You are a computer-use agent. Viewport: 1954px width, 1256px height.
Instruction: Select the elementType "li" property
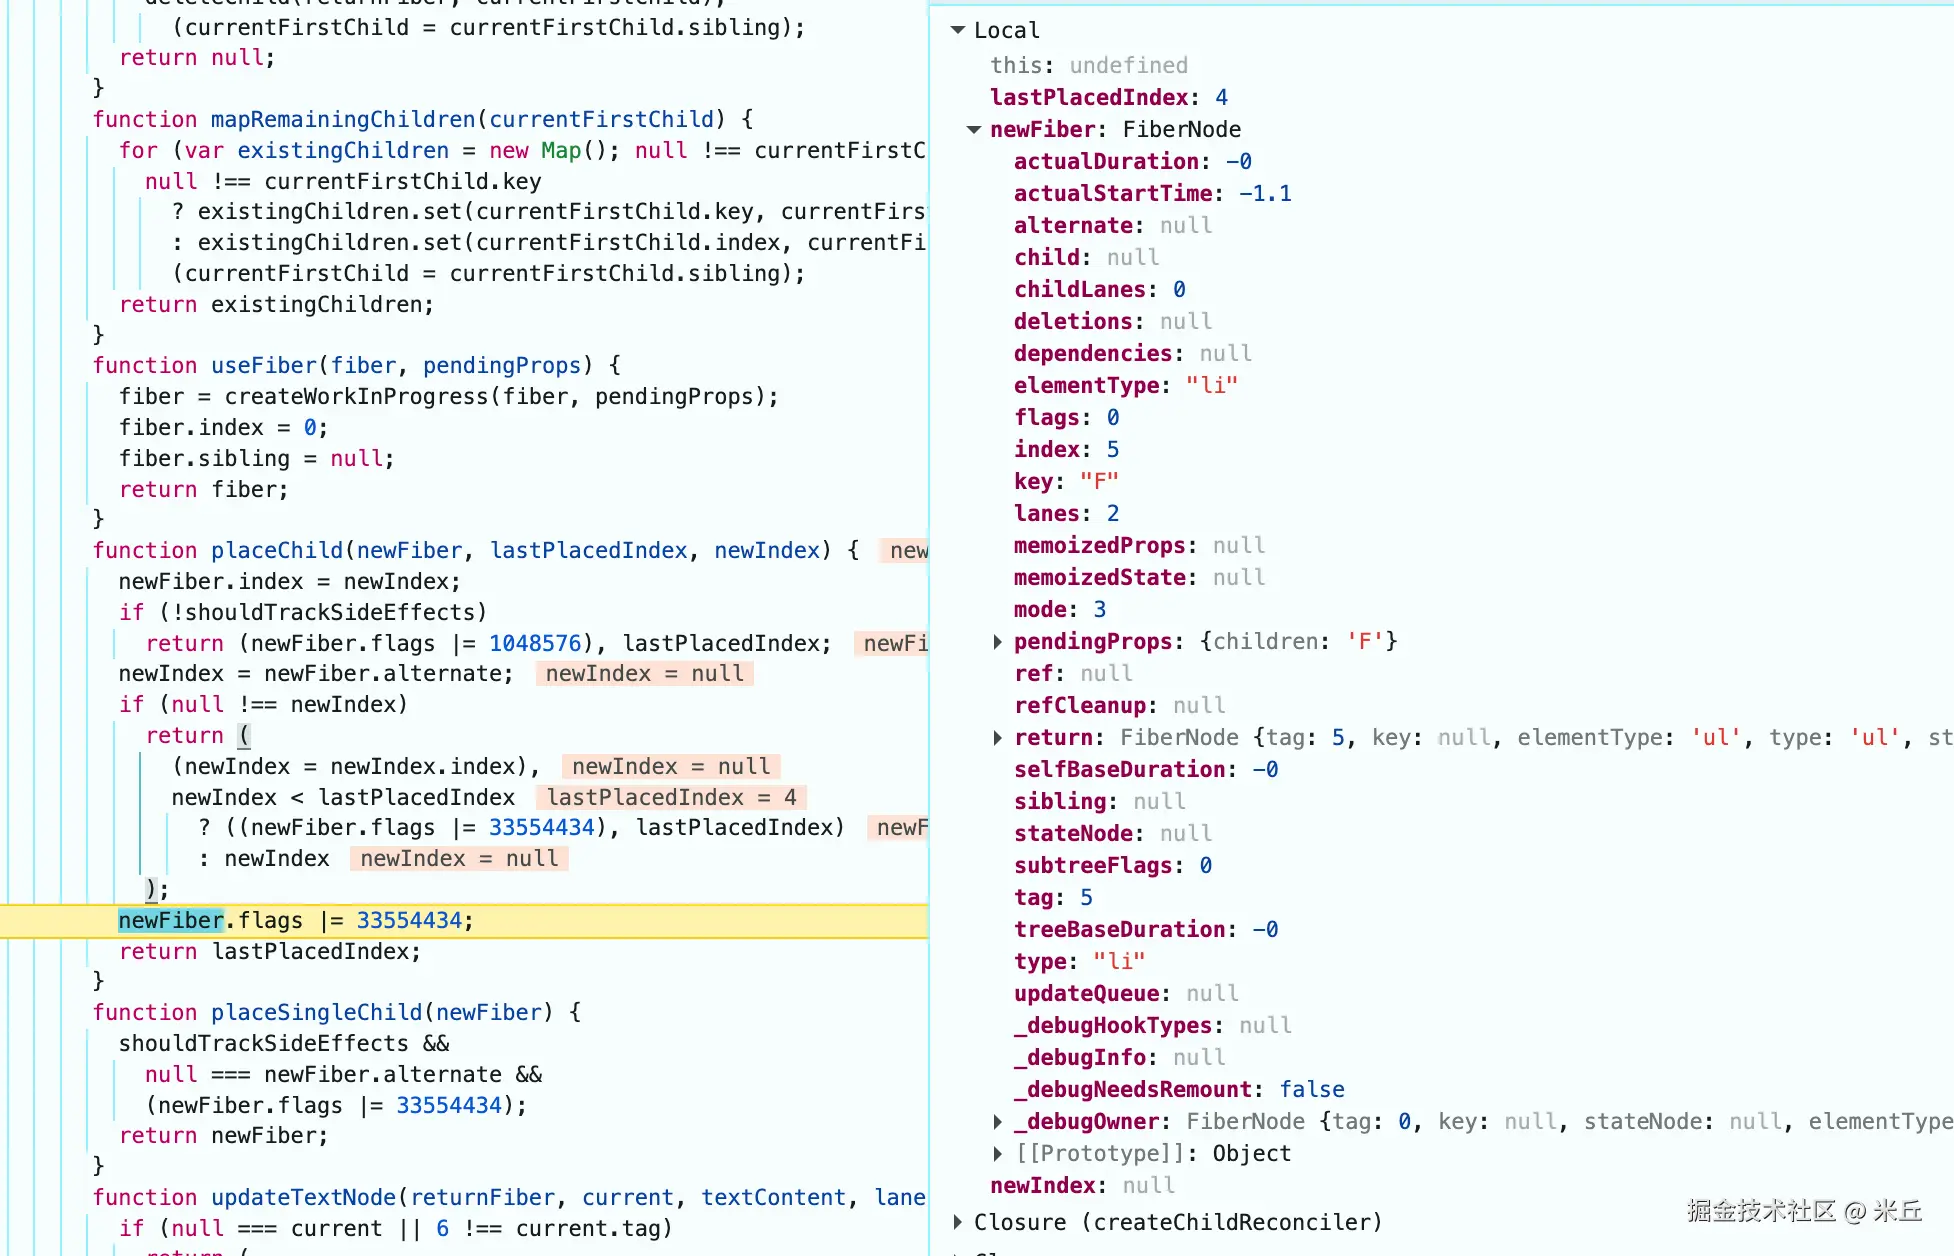pos(1126,386)
